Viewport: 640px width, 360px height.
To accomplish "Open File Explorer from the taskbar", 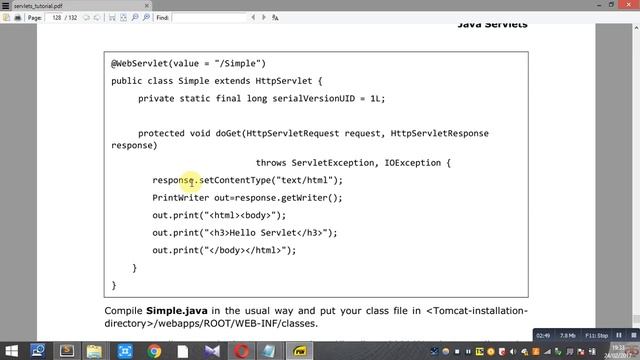I will click(x=94, y=351).
